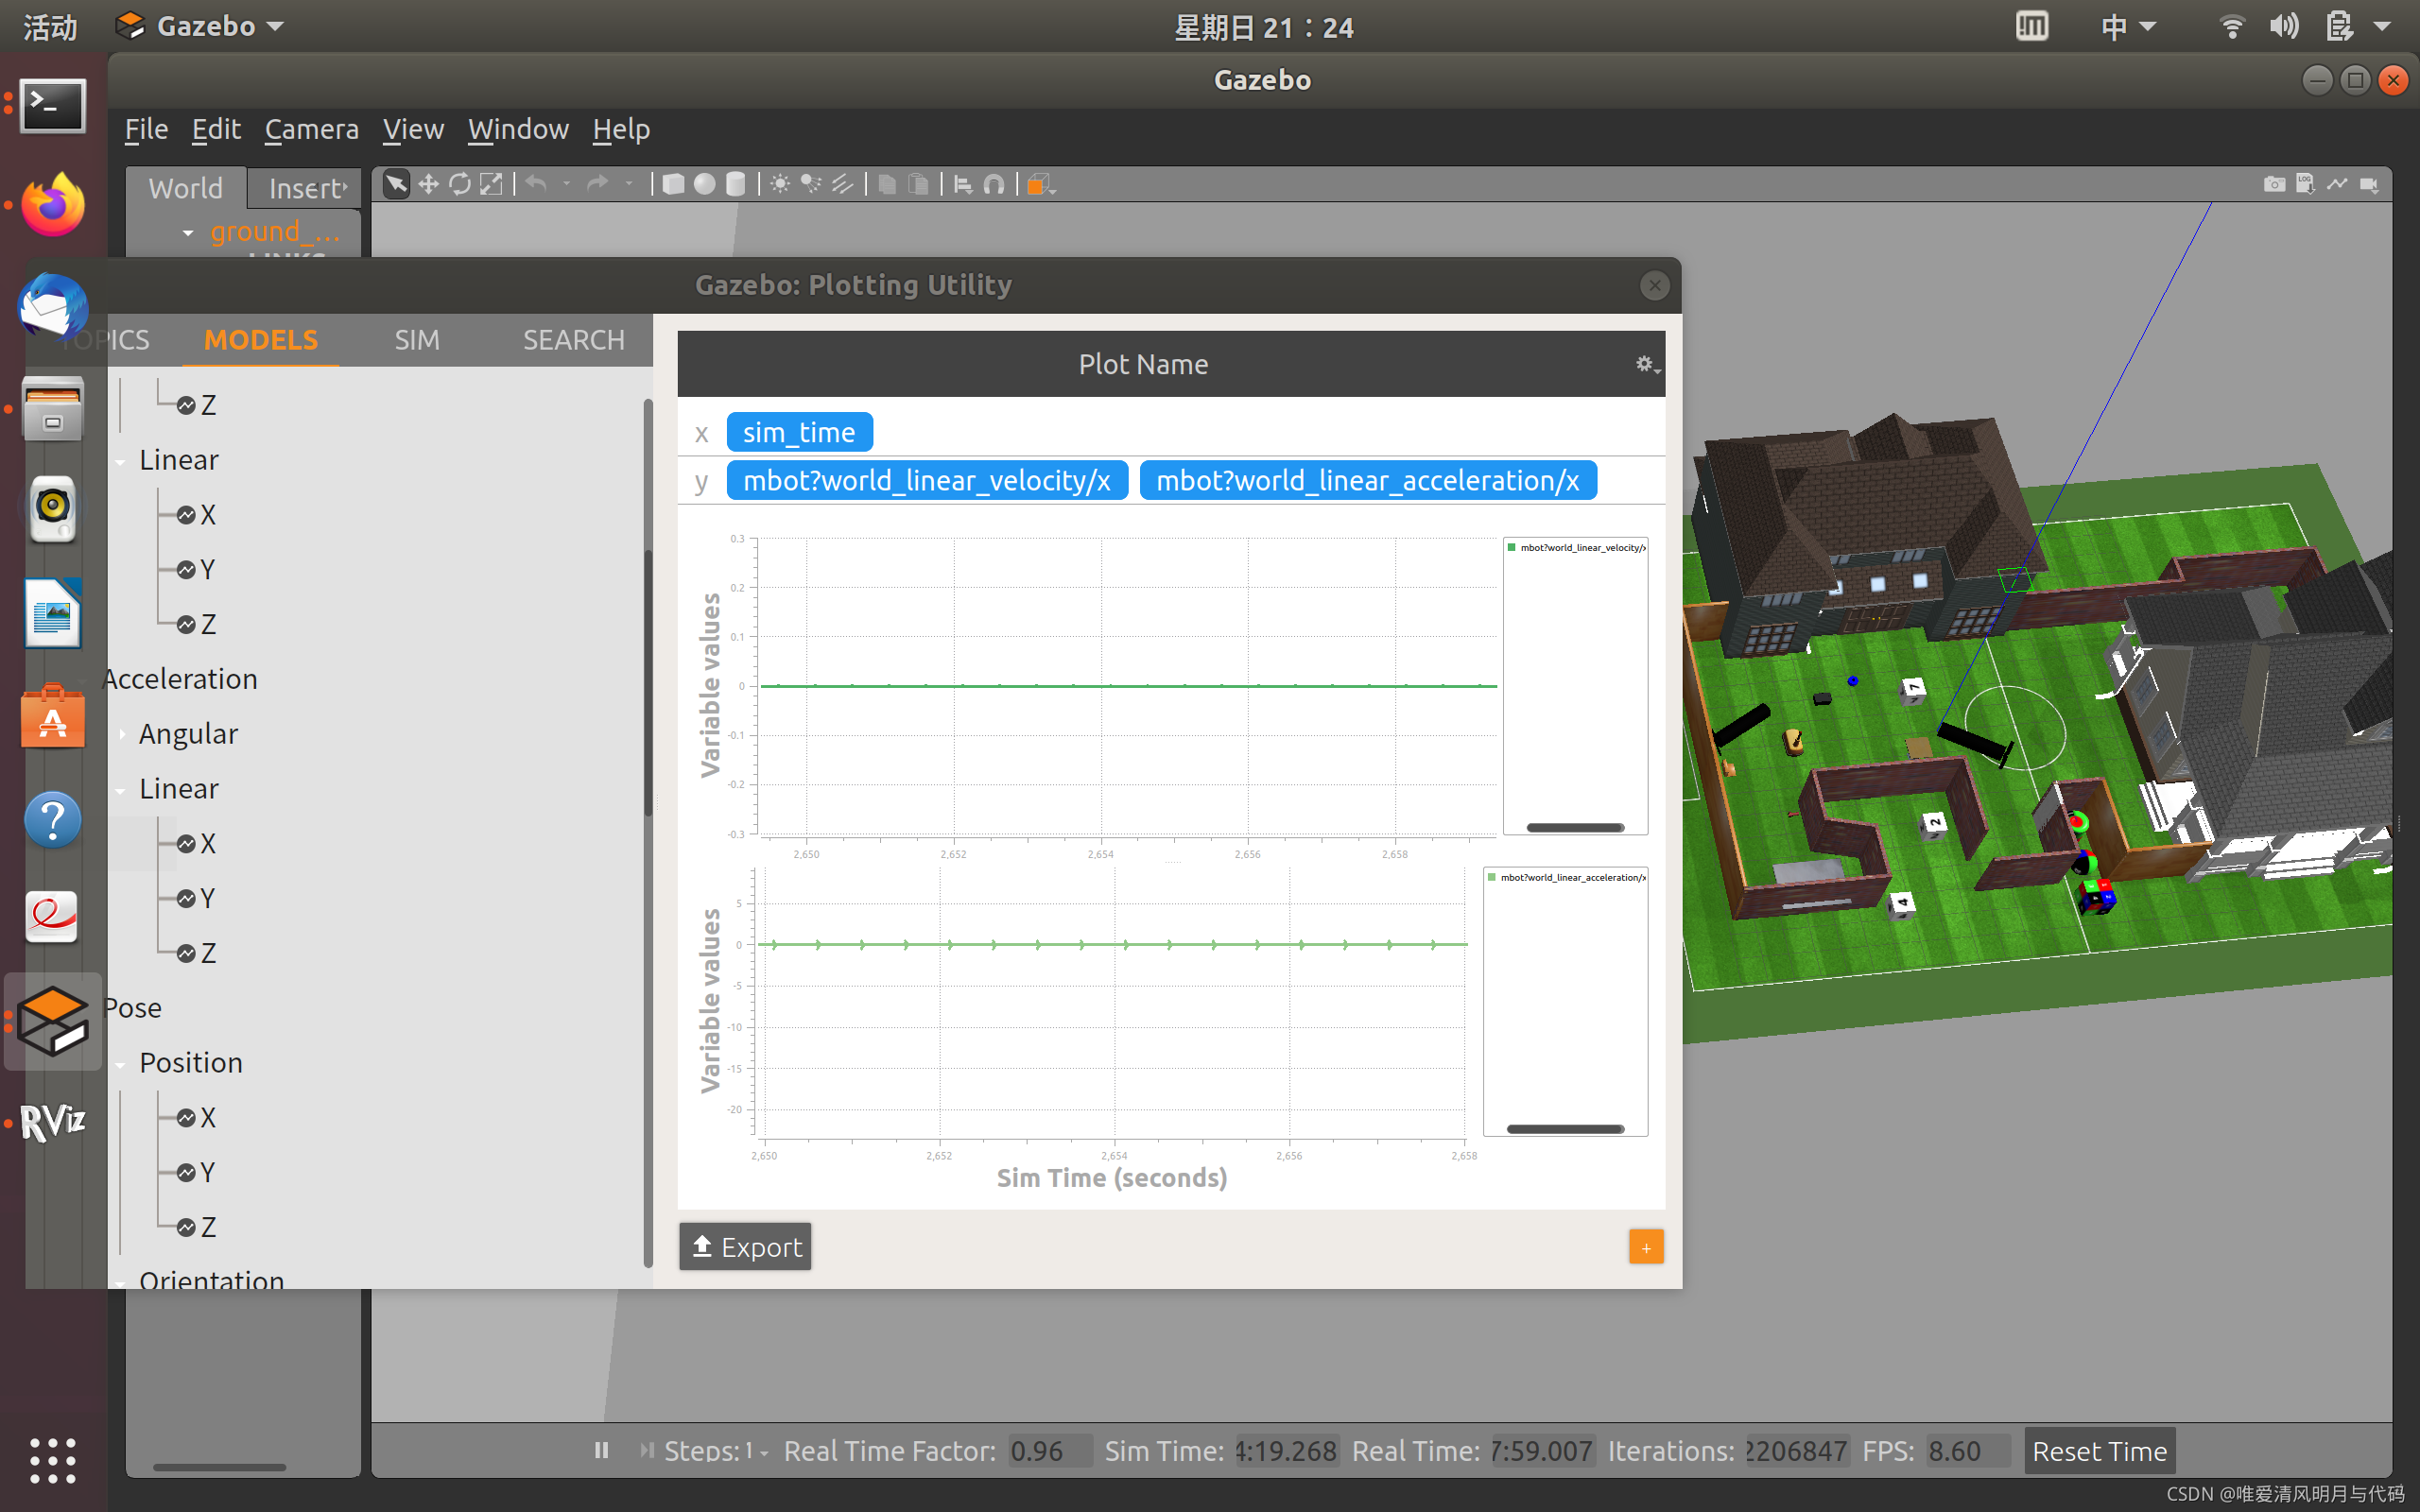2420x1512 pixels.
Task: Open the Help menu
Action: [621, 129]
